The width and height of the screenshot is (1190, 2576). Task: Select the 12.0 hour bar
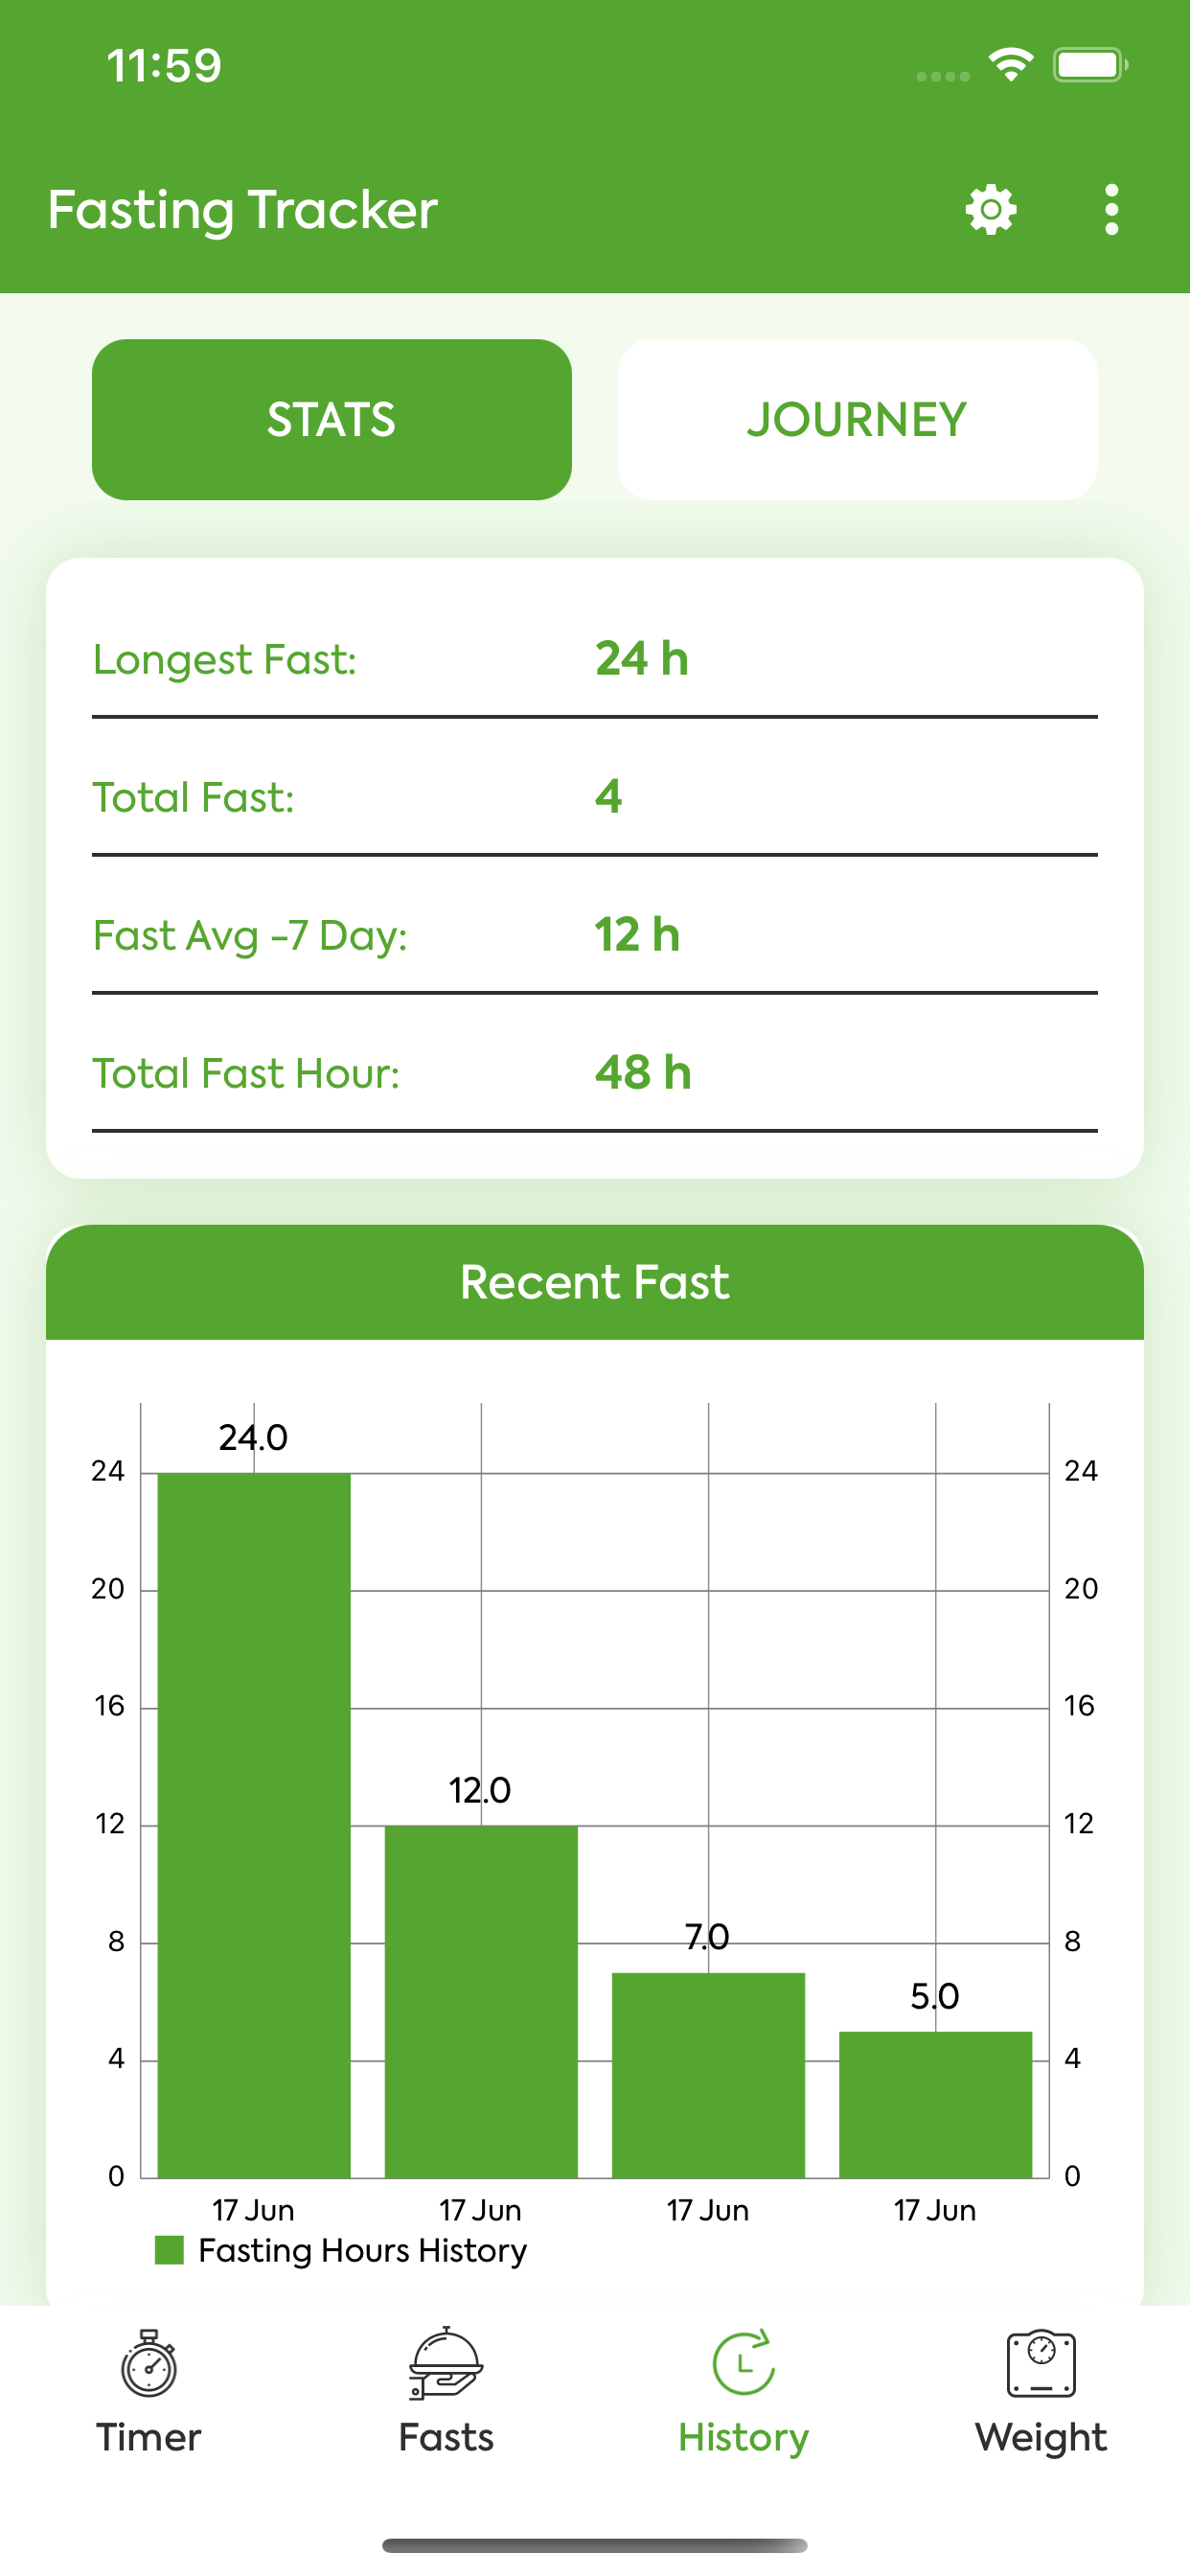click(481, 2001)
